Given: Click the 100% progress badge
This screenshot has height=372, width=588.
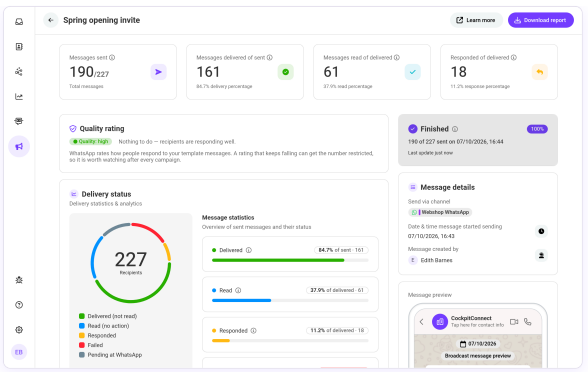Looking at the screenshot, I should coord(537,129).
